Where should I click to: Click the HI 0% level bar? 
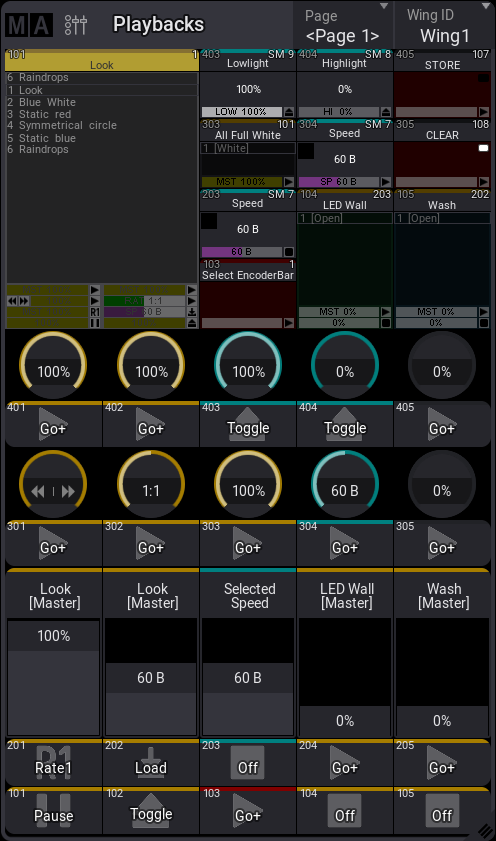coord(338,112)
